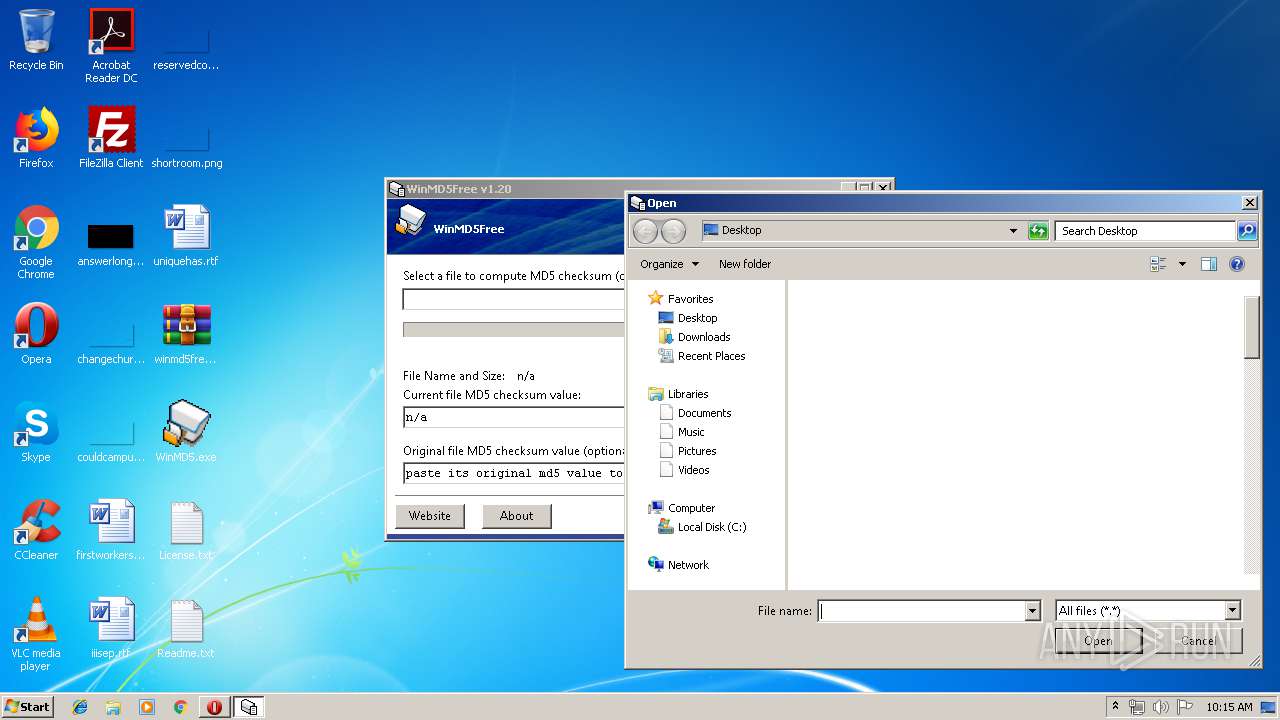Launch CCleaner desktop shortcut

[x=36, y=530]
